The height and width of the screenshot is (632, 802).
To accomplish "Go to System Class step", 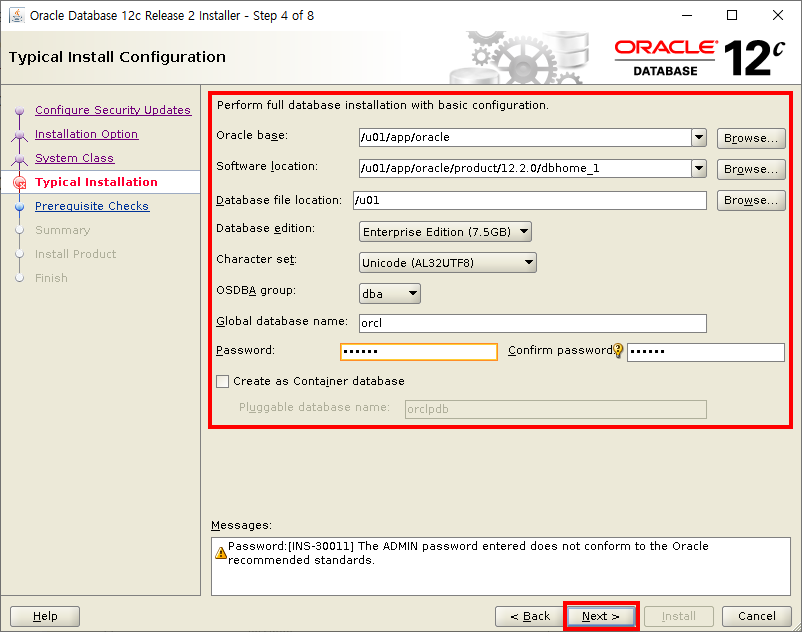I will pos(75,159).
